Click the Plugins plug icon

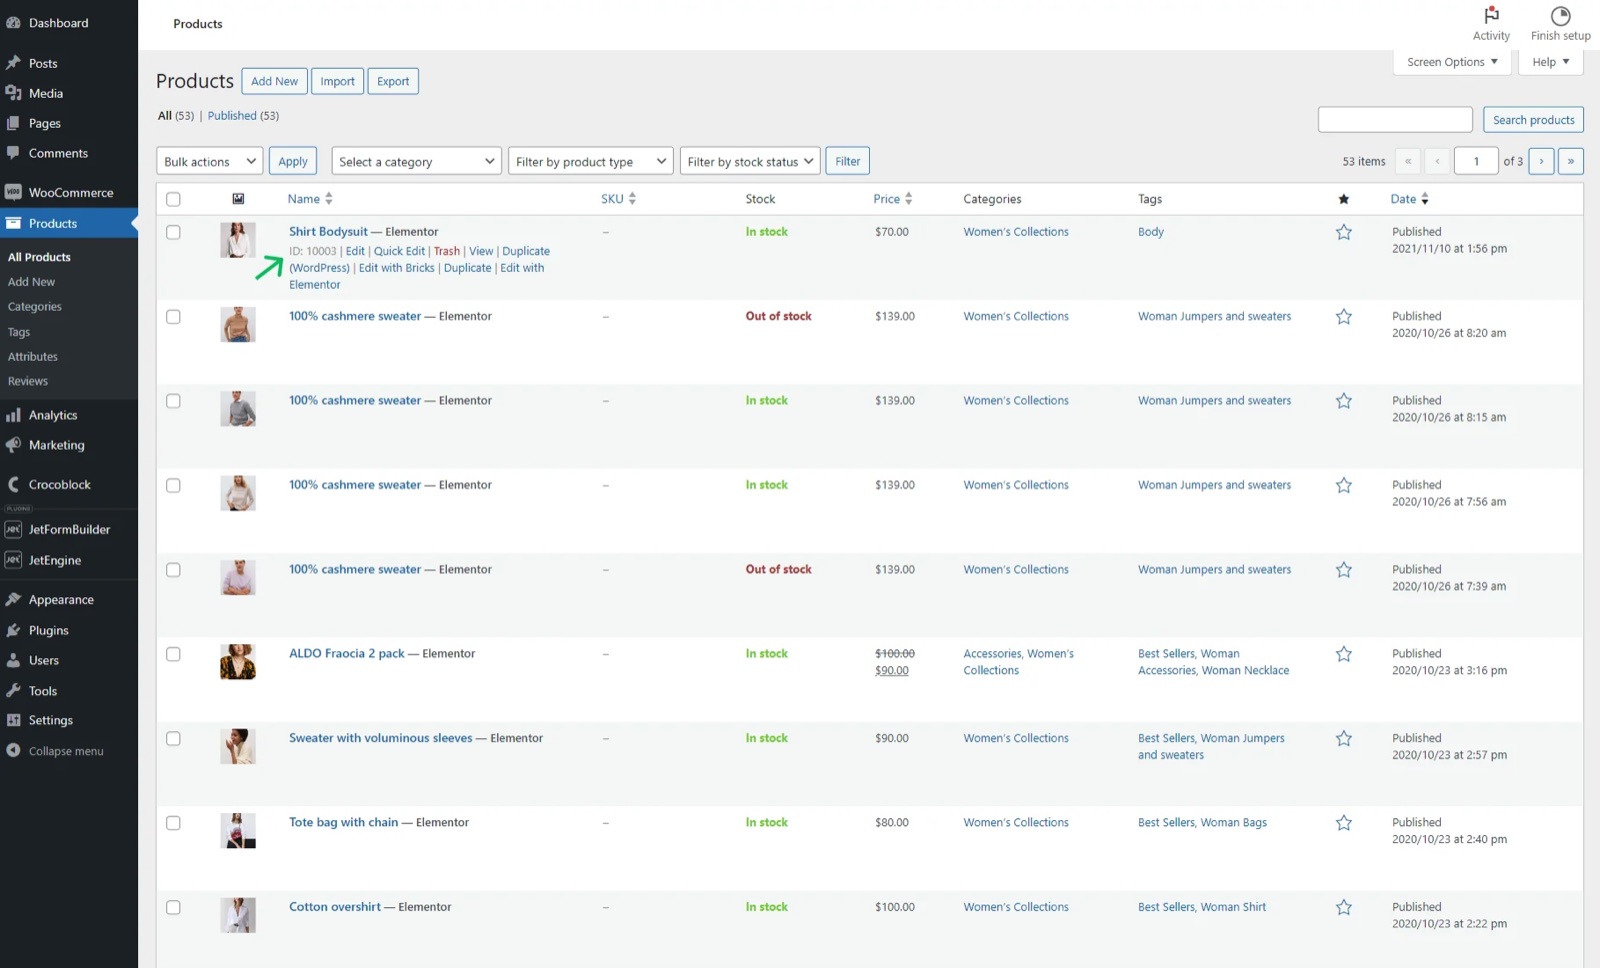(x=13, y=630)
